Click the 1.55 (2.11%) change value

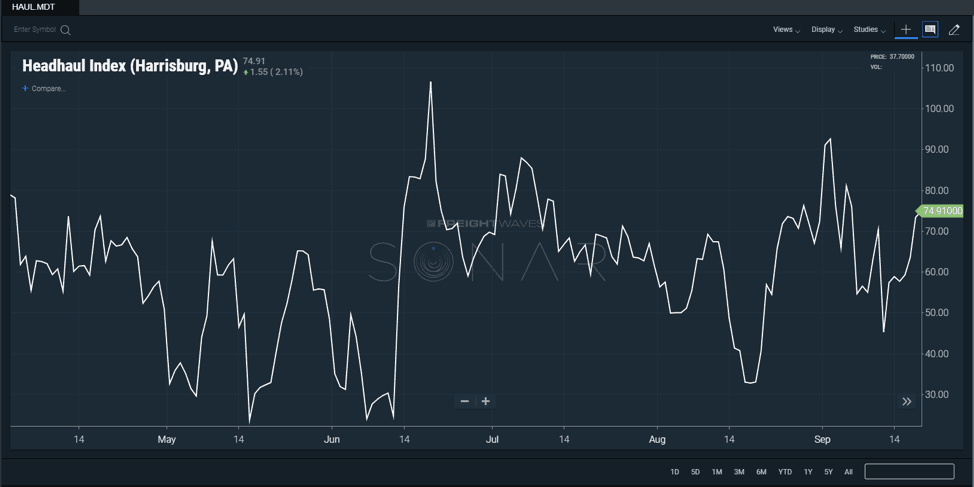pos(276,72)
